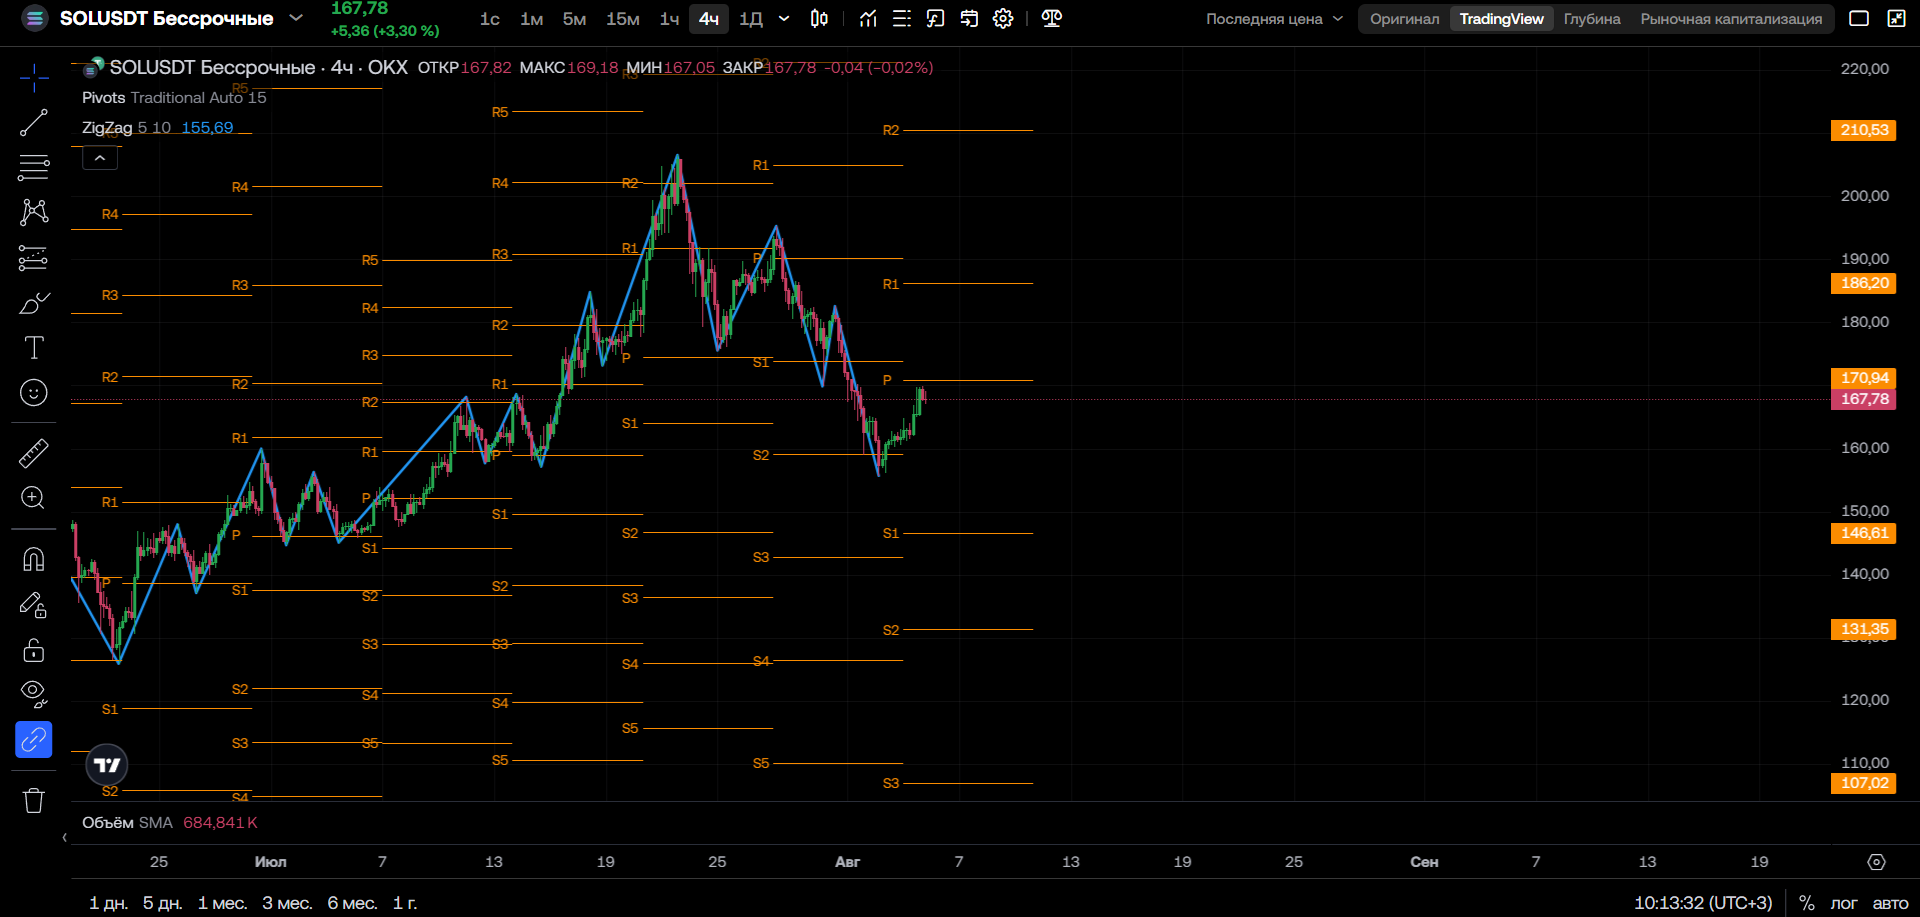Open the candlestick chart type selector
This screenshot has height=917, width=1920.
click(x=819, y=19)
